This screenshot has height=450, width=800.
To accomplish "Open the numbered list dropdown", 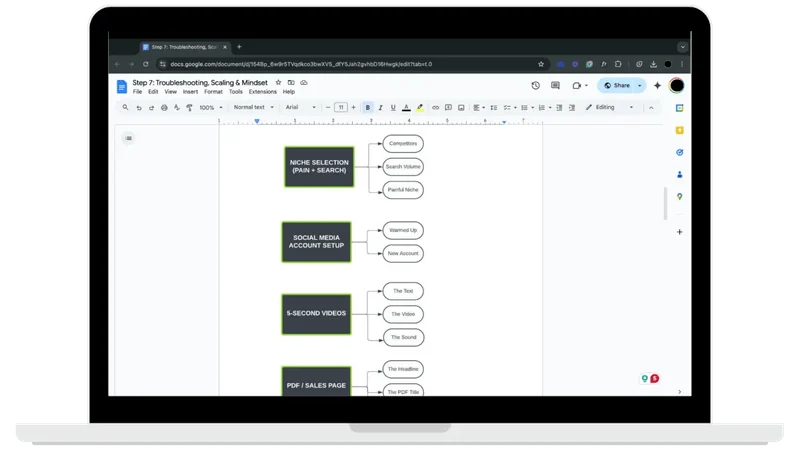I will (x=544, y=108).
